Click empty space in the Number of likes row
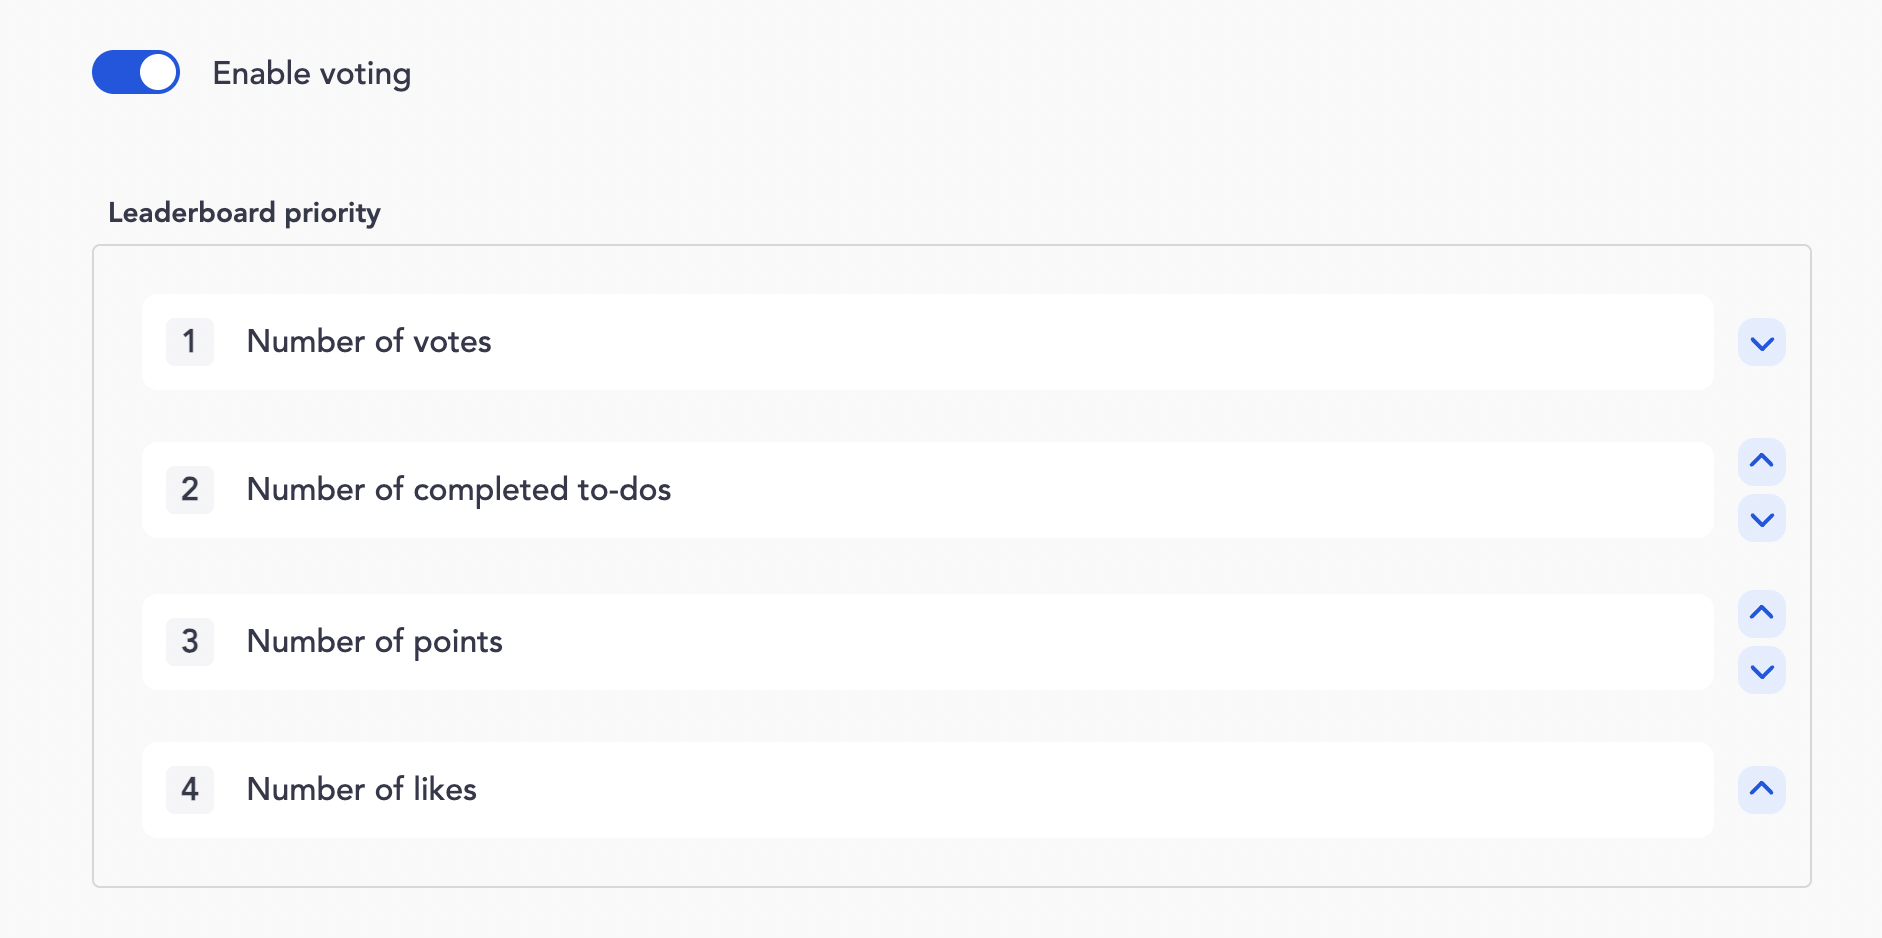This screenshot has width=1882, height=938. [x=1100, y=790]
